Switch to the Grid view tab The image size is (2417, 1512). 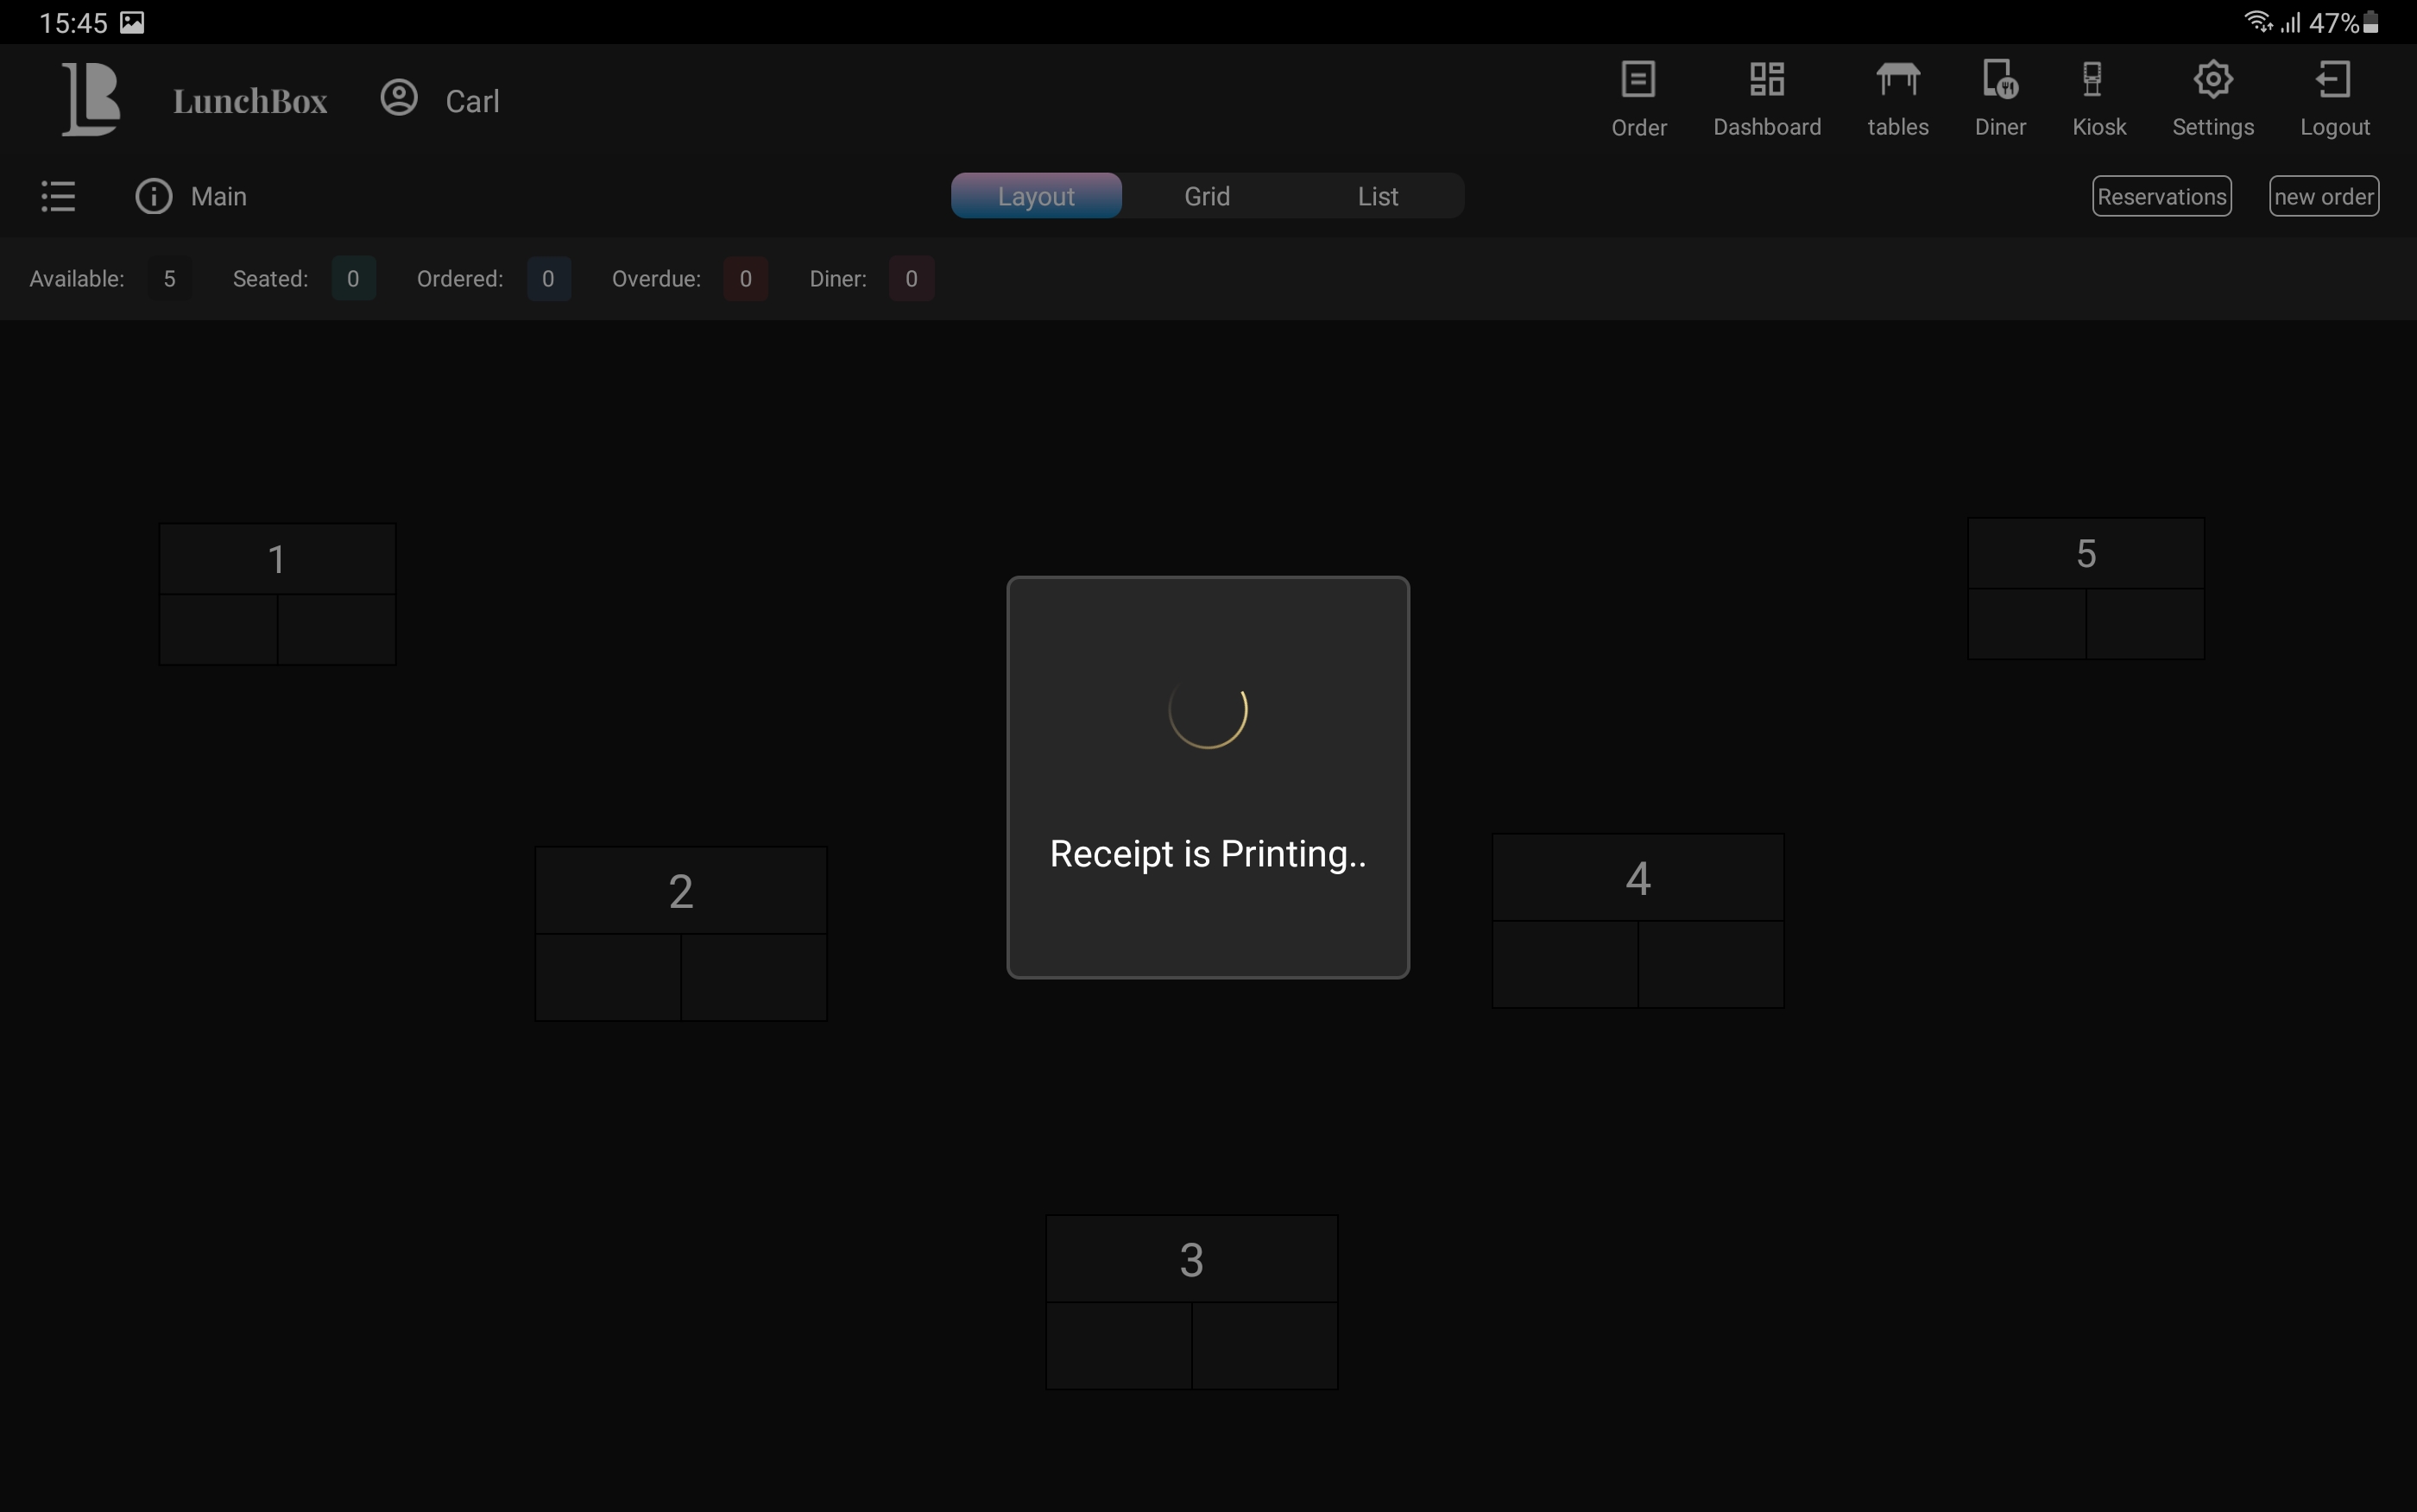coord(1207,196)
